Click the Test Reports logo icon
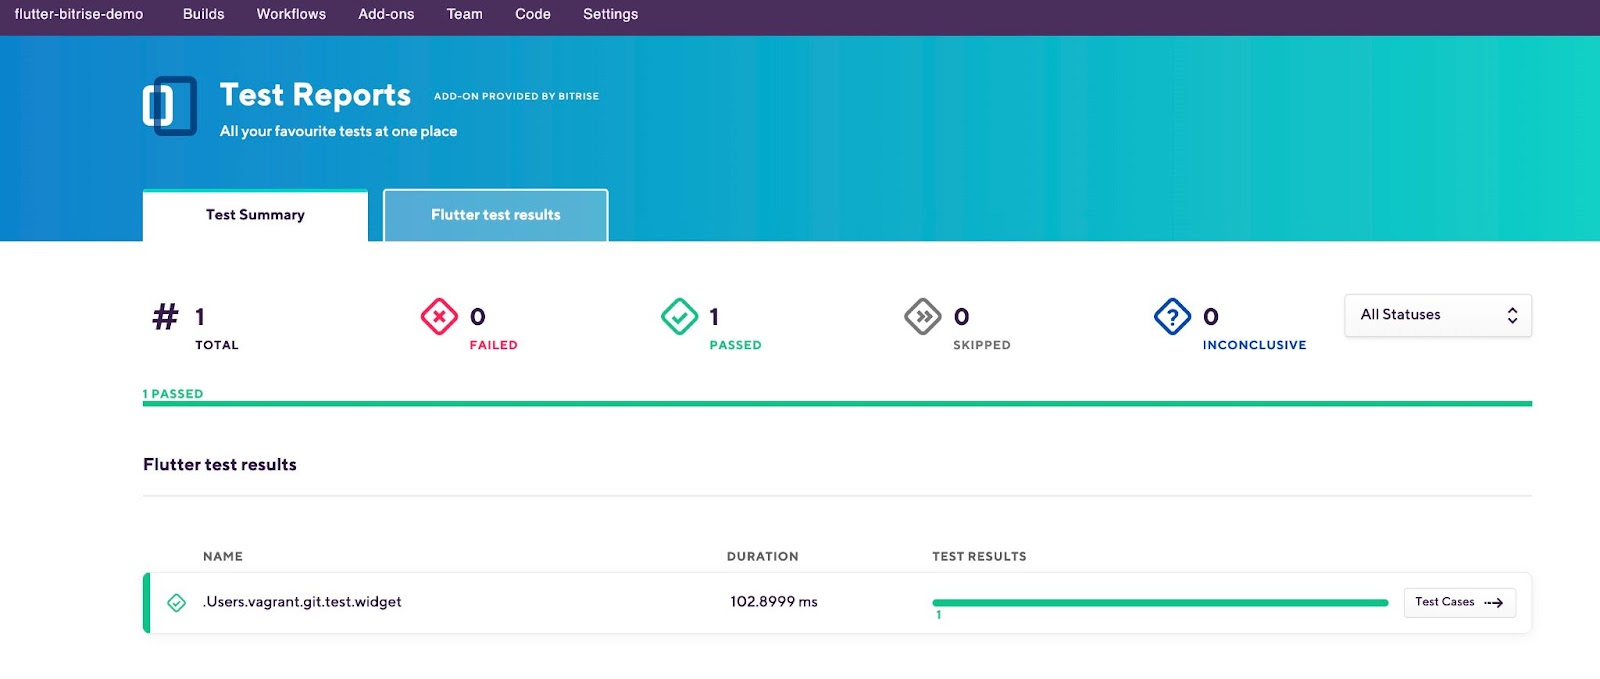The image size is (1600, 679). (169, 105)
